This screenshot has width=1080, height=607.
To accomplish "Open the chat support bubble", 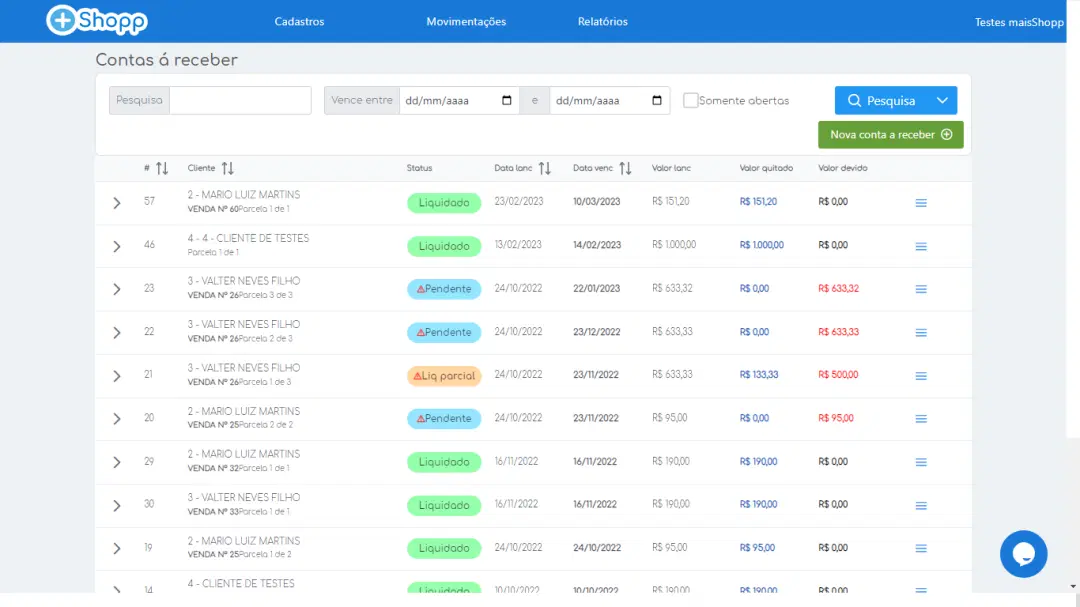I will pos(1023,553).
